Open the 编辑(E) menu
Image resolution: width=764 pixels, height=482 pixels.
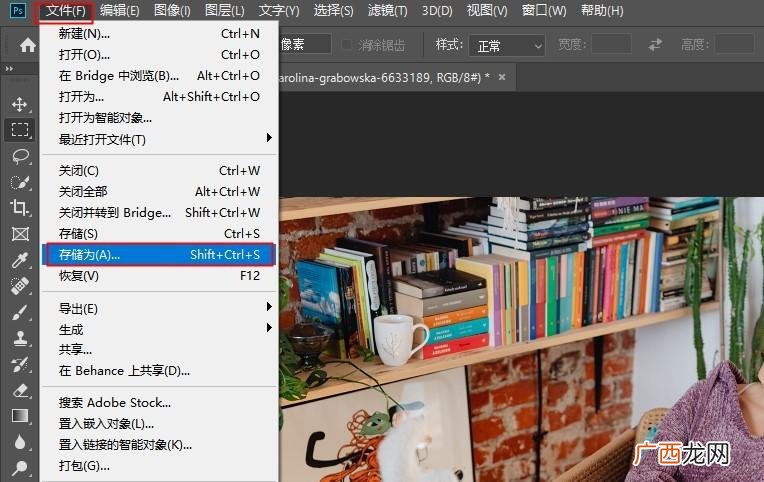click(119, 10)
